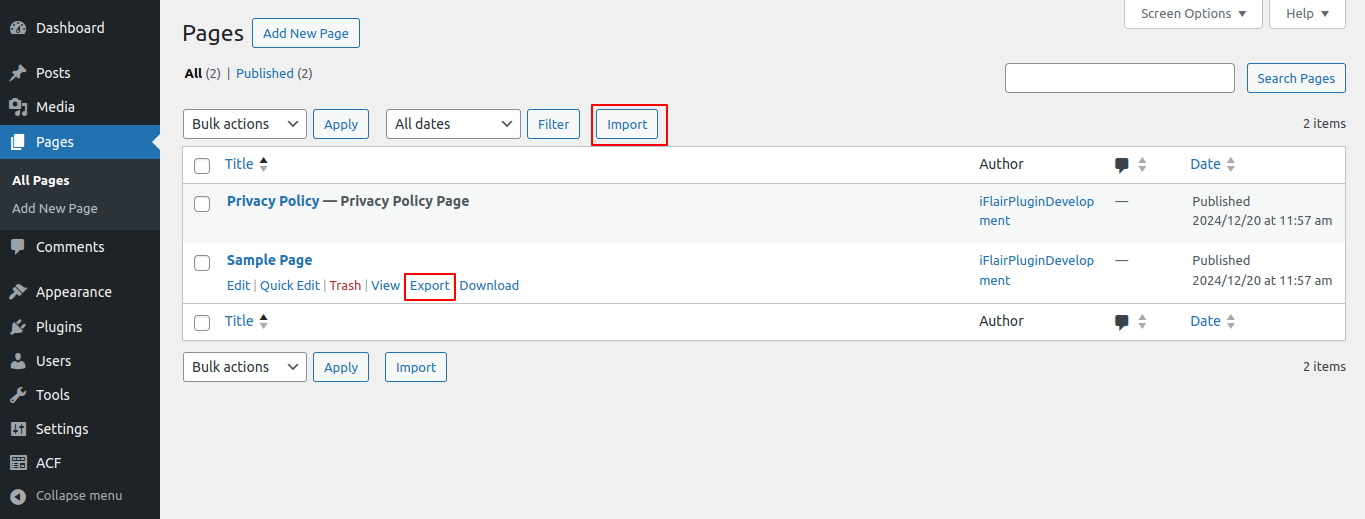This screenshot has height=519, width=1365.
Task: Click the Title column header link
Action: click(x=239, y=164)
